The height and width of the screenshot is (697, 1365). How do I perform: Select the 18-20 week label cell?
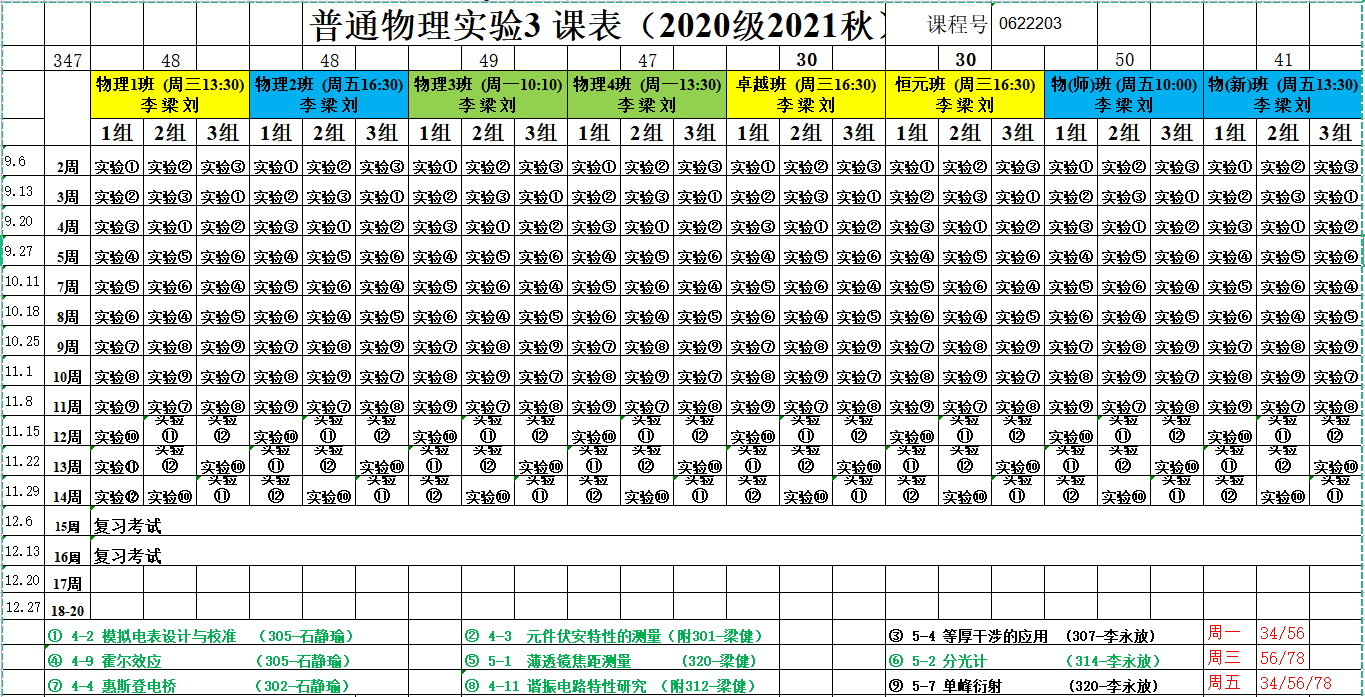pyautogui.click(x=67, y=610)
